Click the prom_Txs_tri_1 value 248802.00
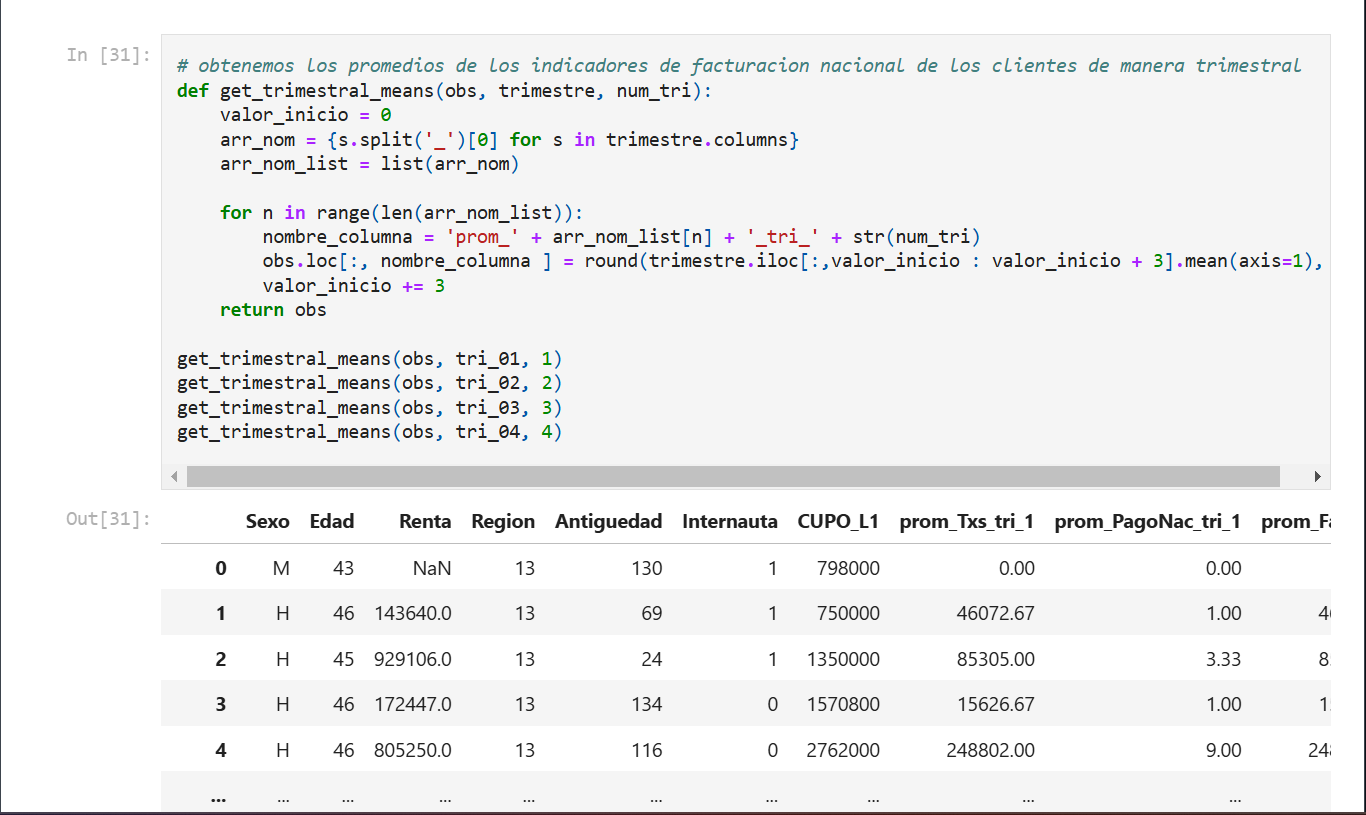The height and width of the screenshot is (815, 1366). 991,750
